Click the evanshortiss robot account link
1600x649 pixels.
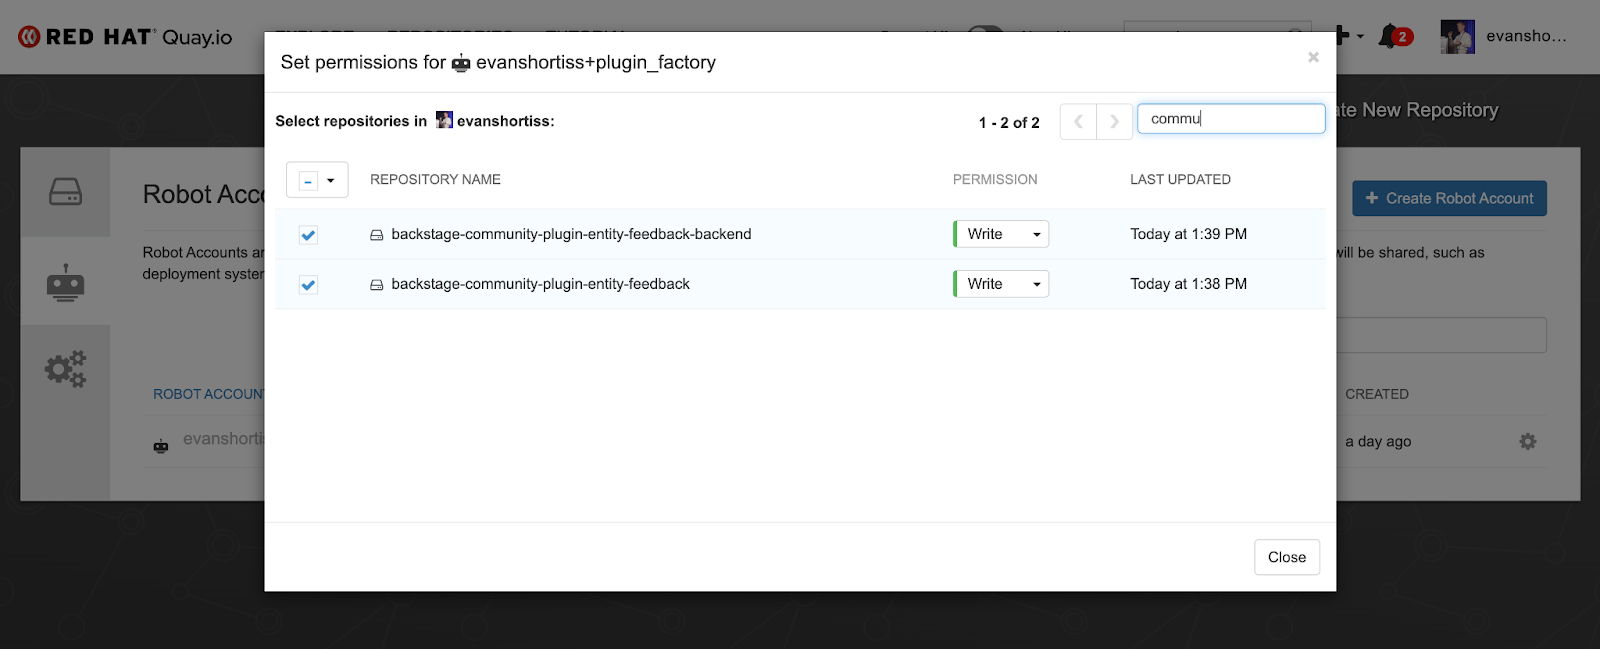223,439
